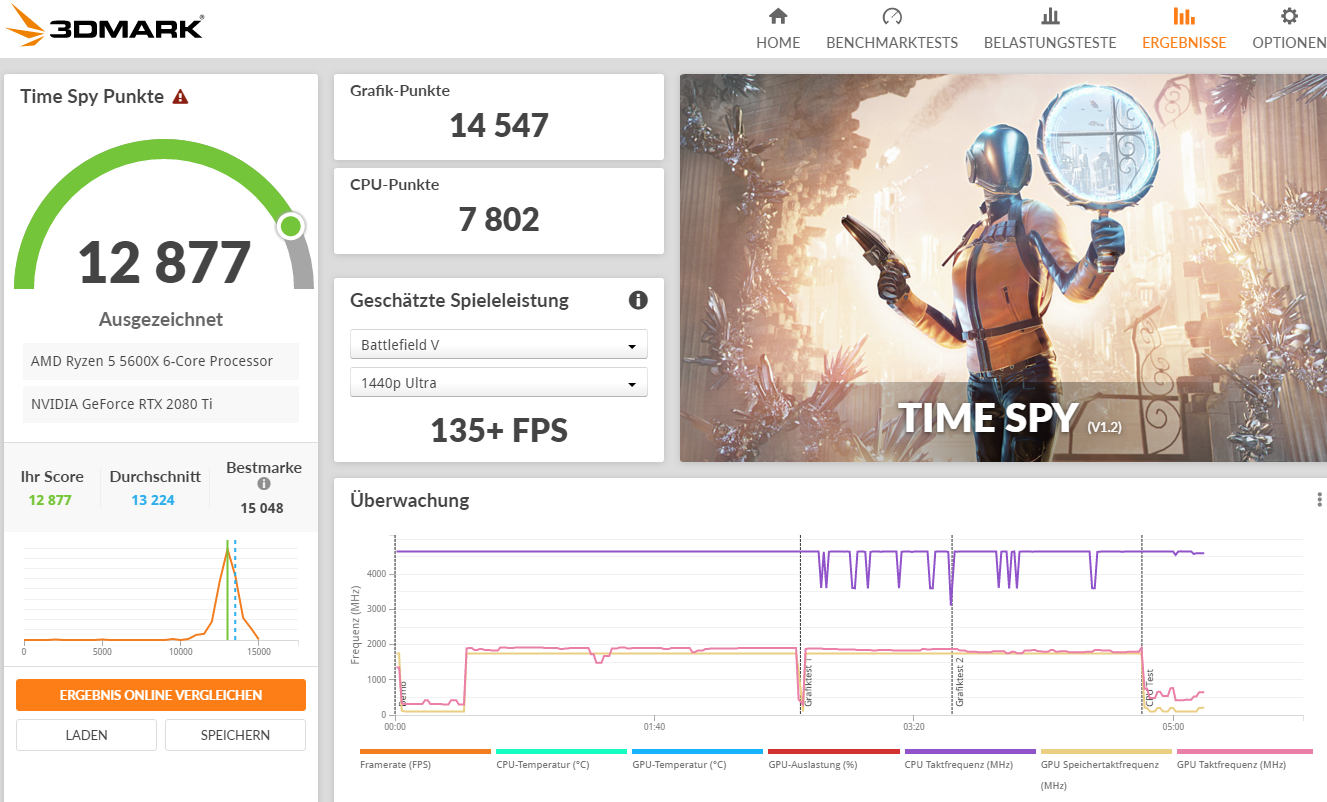
Task: Click the Grafik-Punkte value 14 547
Action: pyautogui.click(x=499, y=126)
